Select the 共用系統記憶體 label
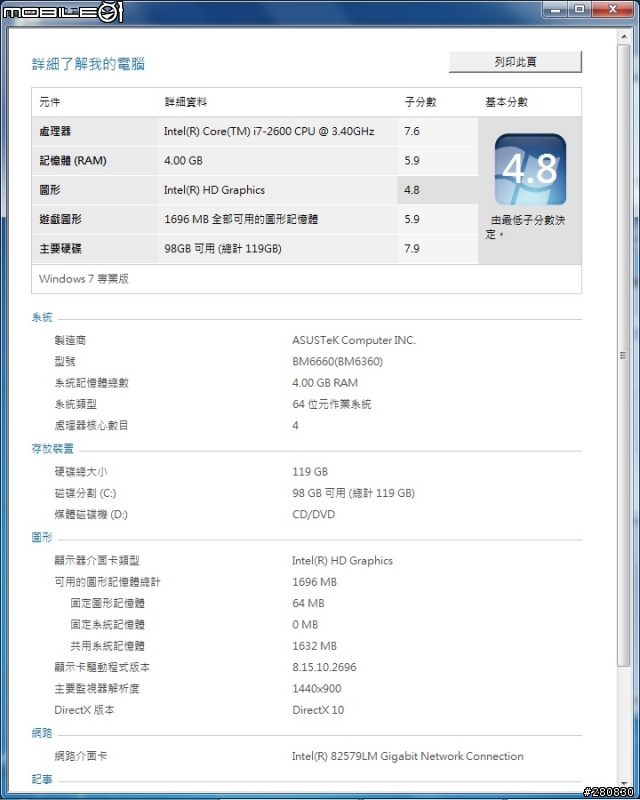The width and height of the screenshot is (640, 800). point(108,646)
